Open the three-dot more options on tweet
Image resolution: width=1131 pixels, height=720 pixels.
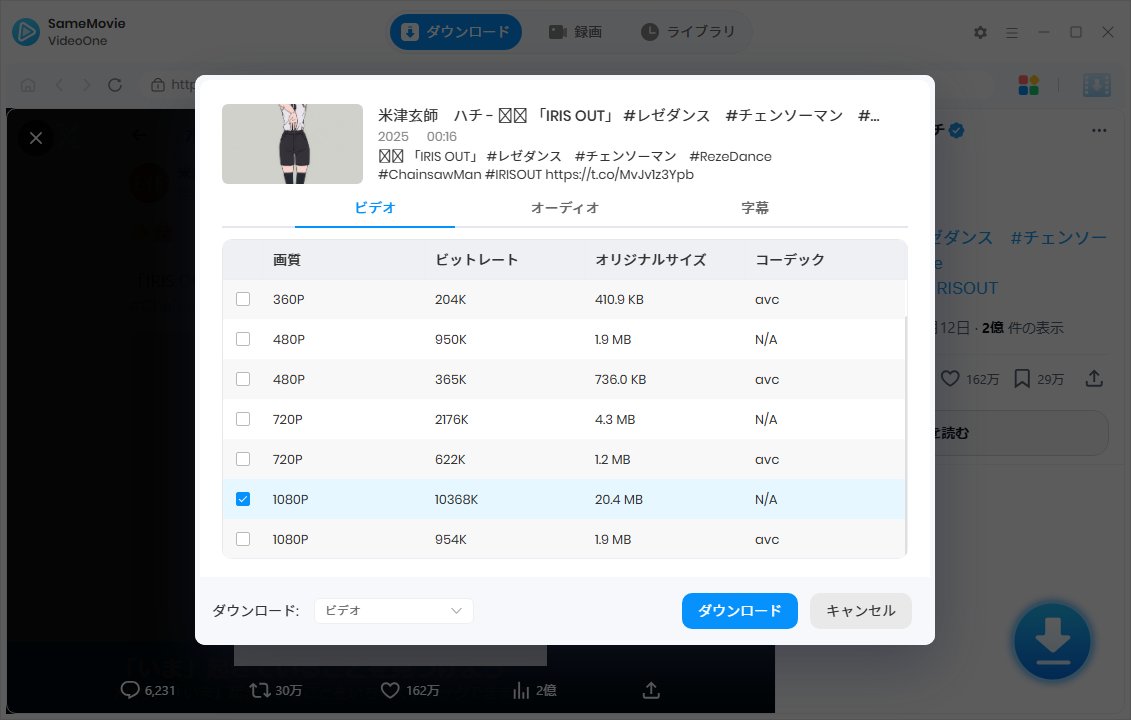coord(1099,131)
